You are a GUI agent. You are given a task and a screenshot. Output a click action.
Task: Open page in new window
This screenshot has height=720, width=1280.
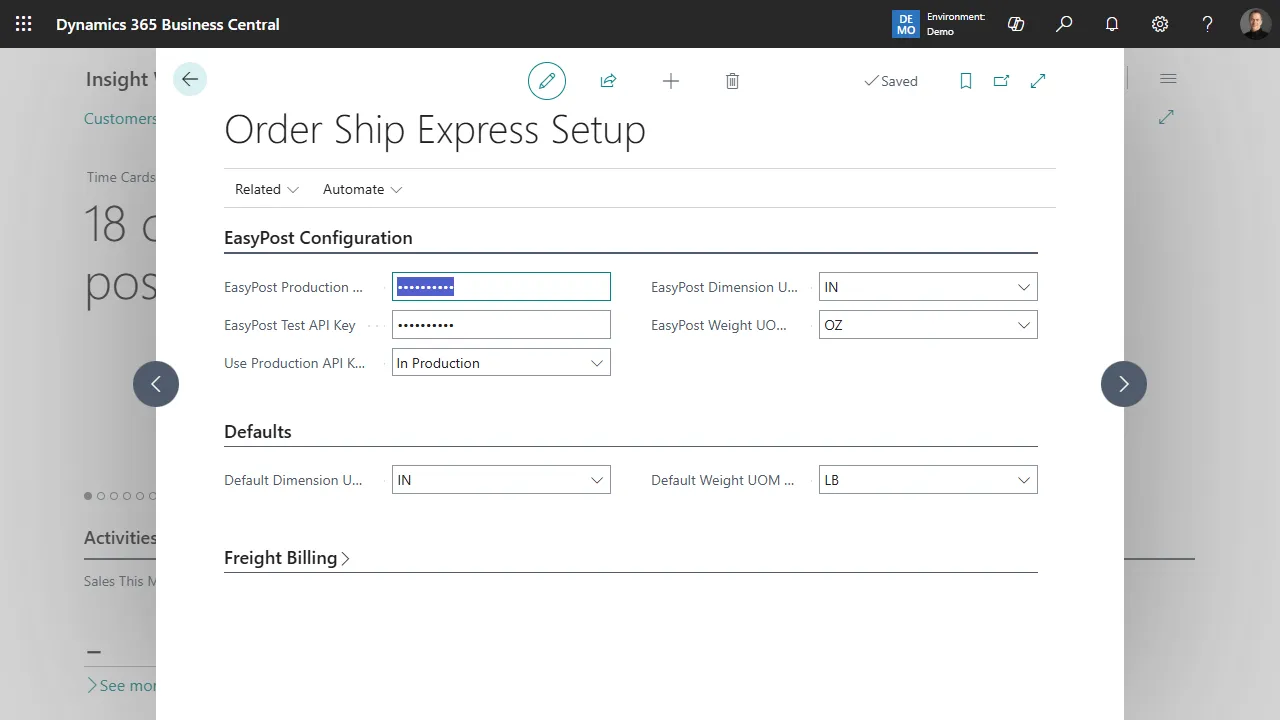1001,81
